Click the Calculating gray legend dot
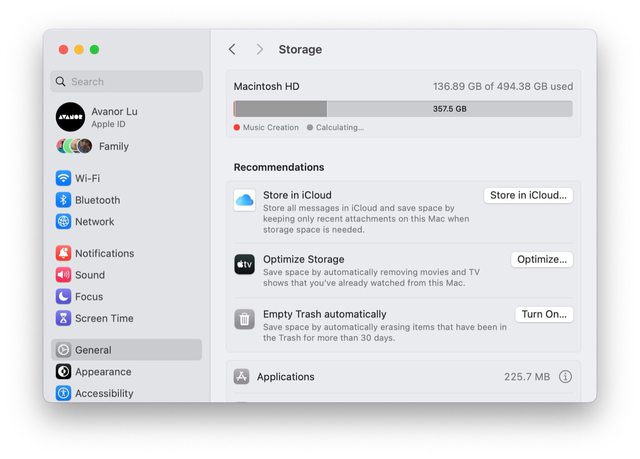Image resolution: width=640 pixels, height=459 pixels. coord(310,127)
